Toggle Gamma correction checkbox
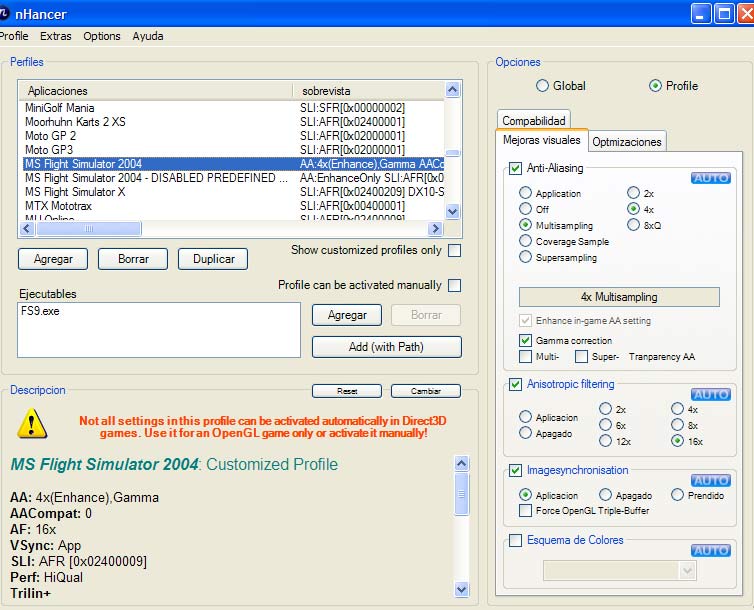Viewport: 754px width, 610px height. (526, 341)
